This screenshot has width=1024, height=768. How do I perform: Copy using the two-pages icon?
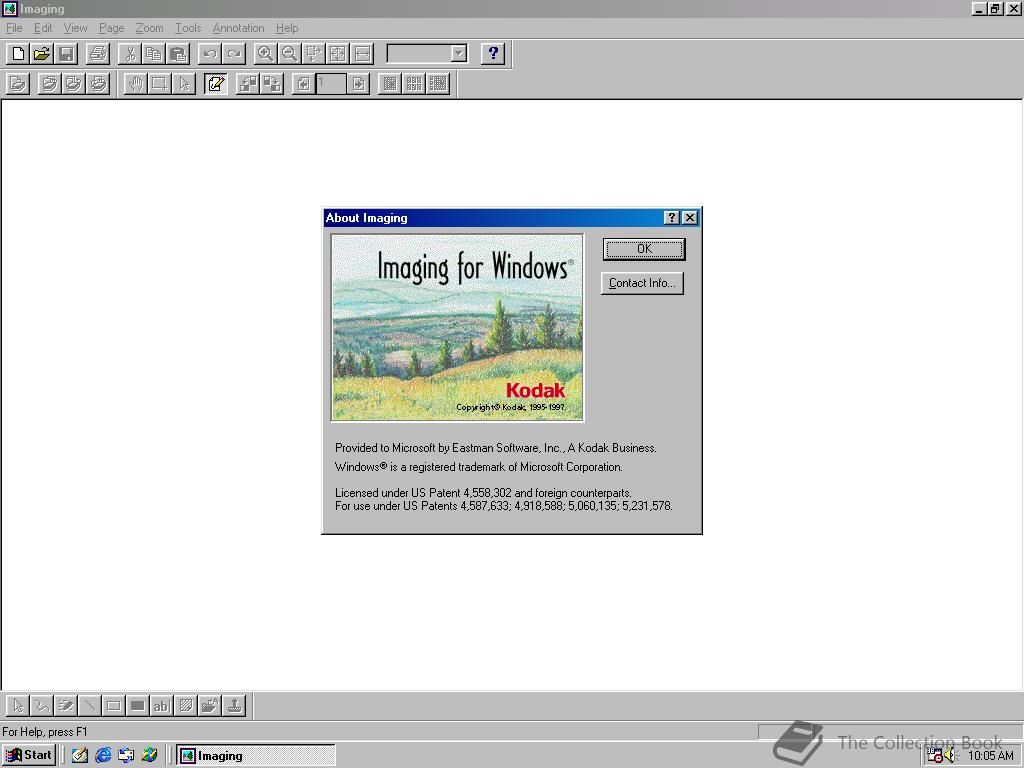(x=154, y=54)
